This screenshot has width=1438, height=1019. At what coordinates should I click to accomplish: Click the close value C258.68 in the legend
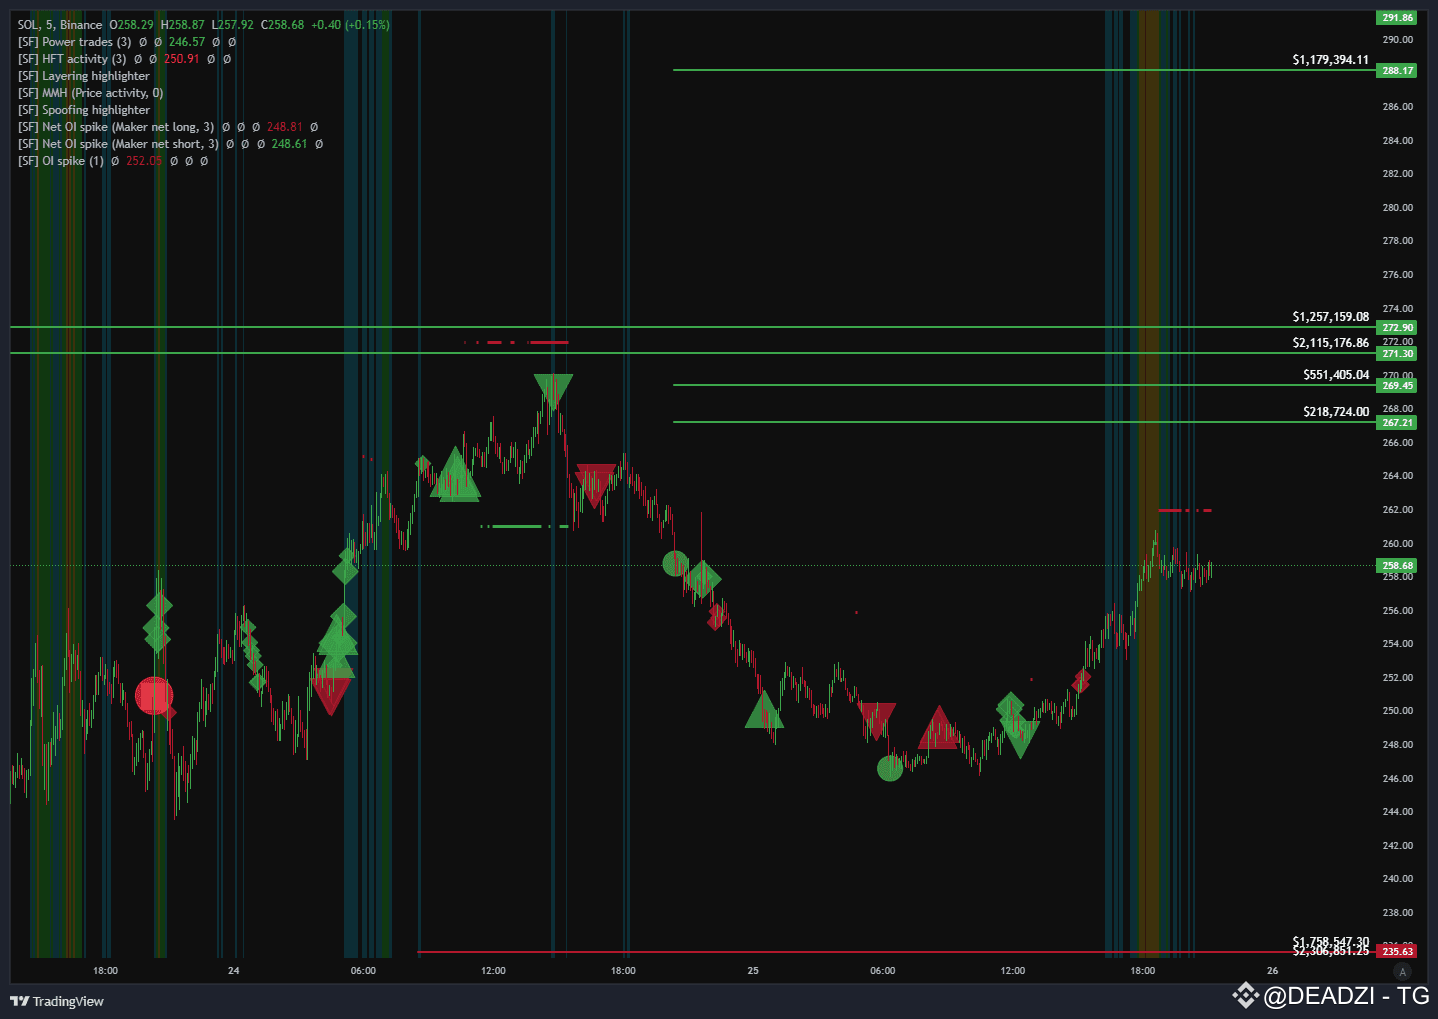[x=283, y=25]
